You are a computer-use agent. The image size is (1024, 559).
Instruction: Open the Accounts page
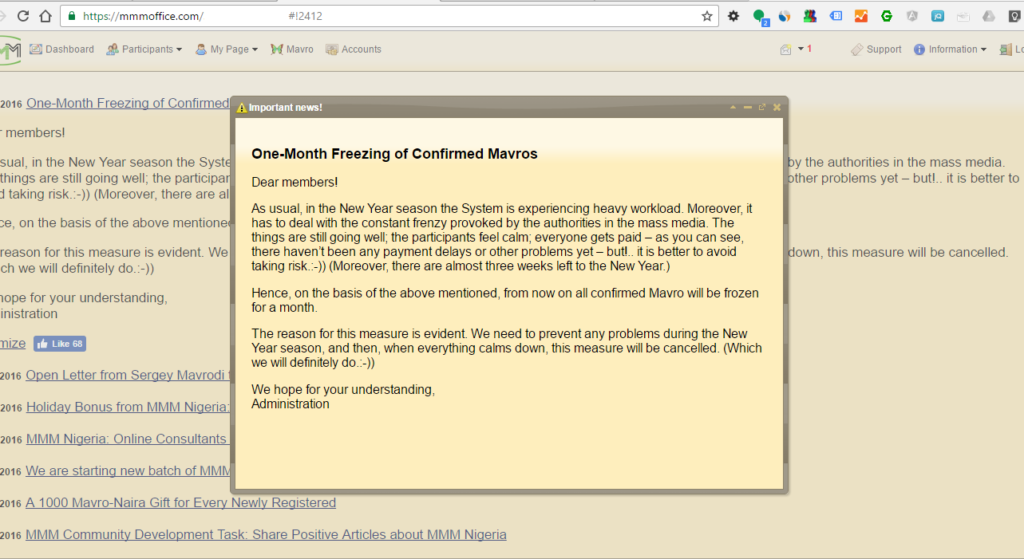[353, 49]
